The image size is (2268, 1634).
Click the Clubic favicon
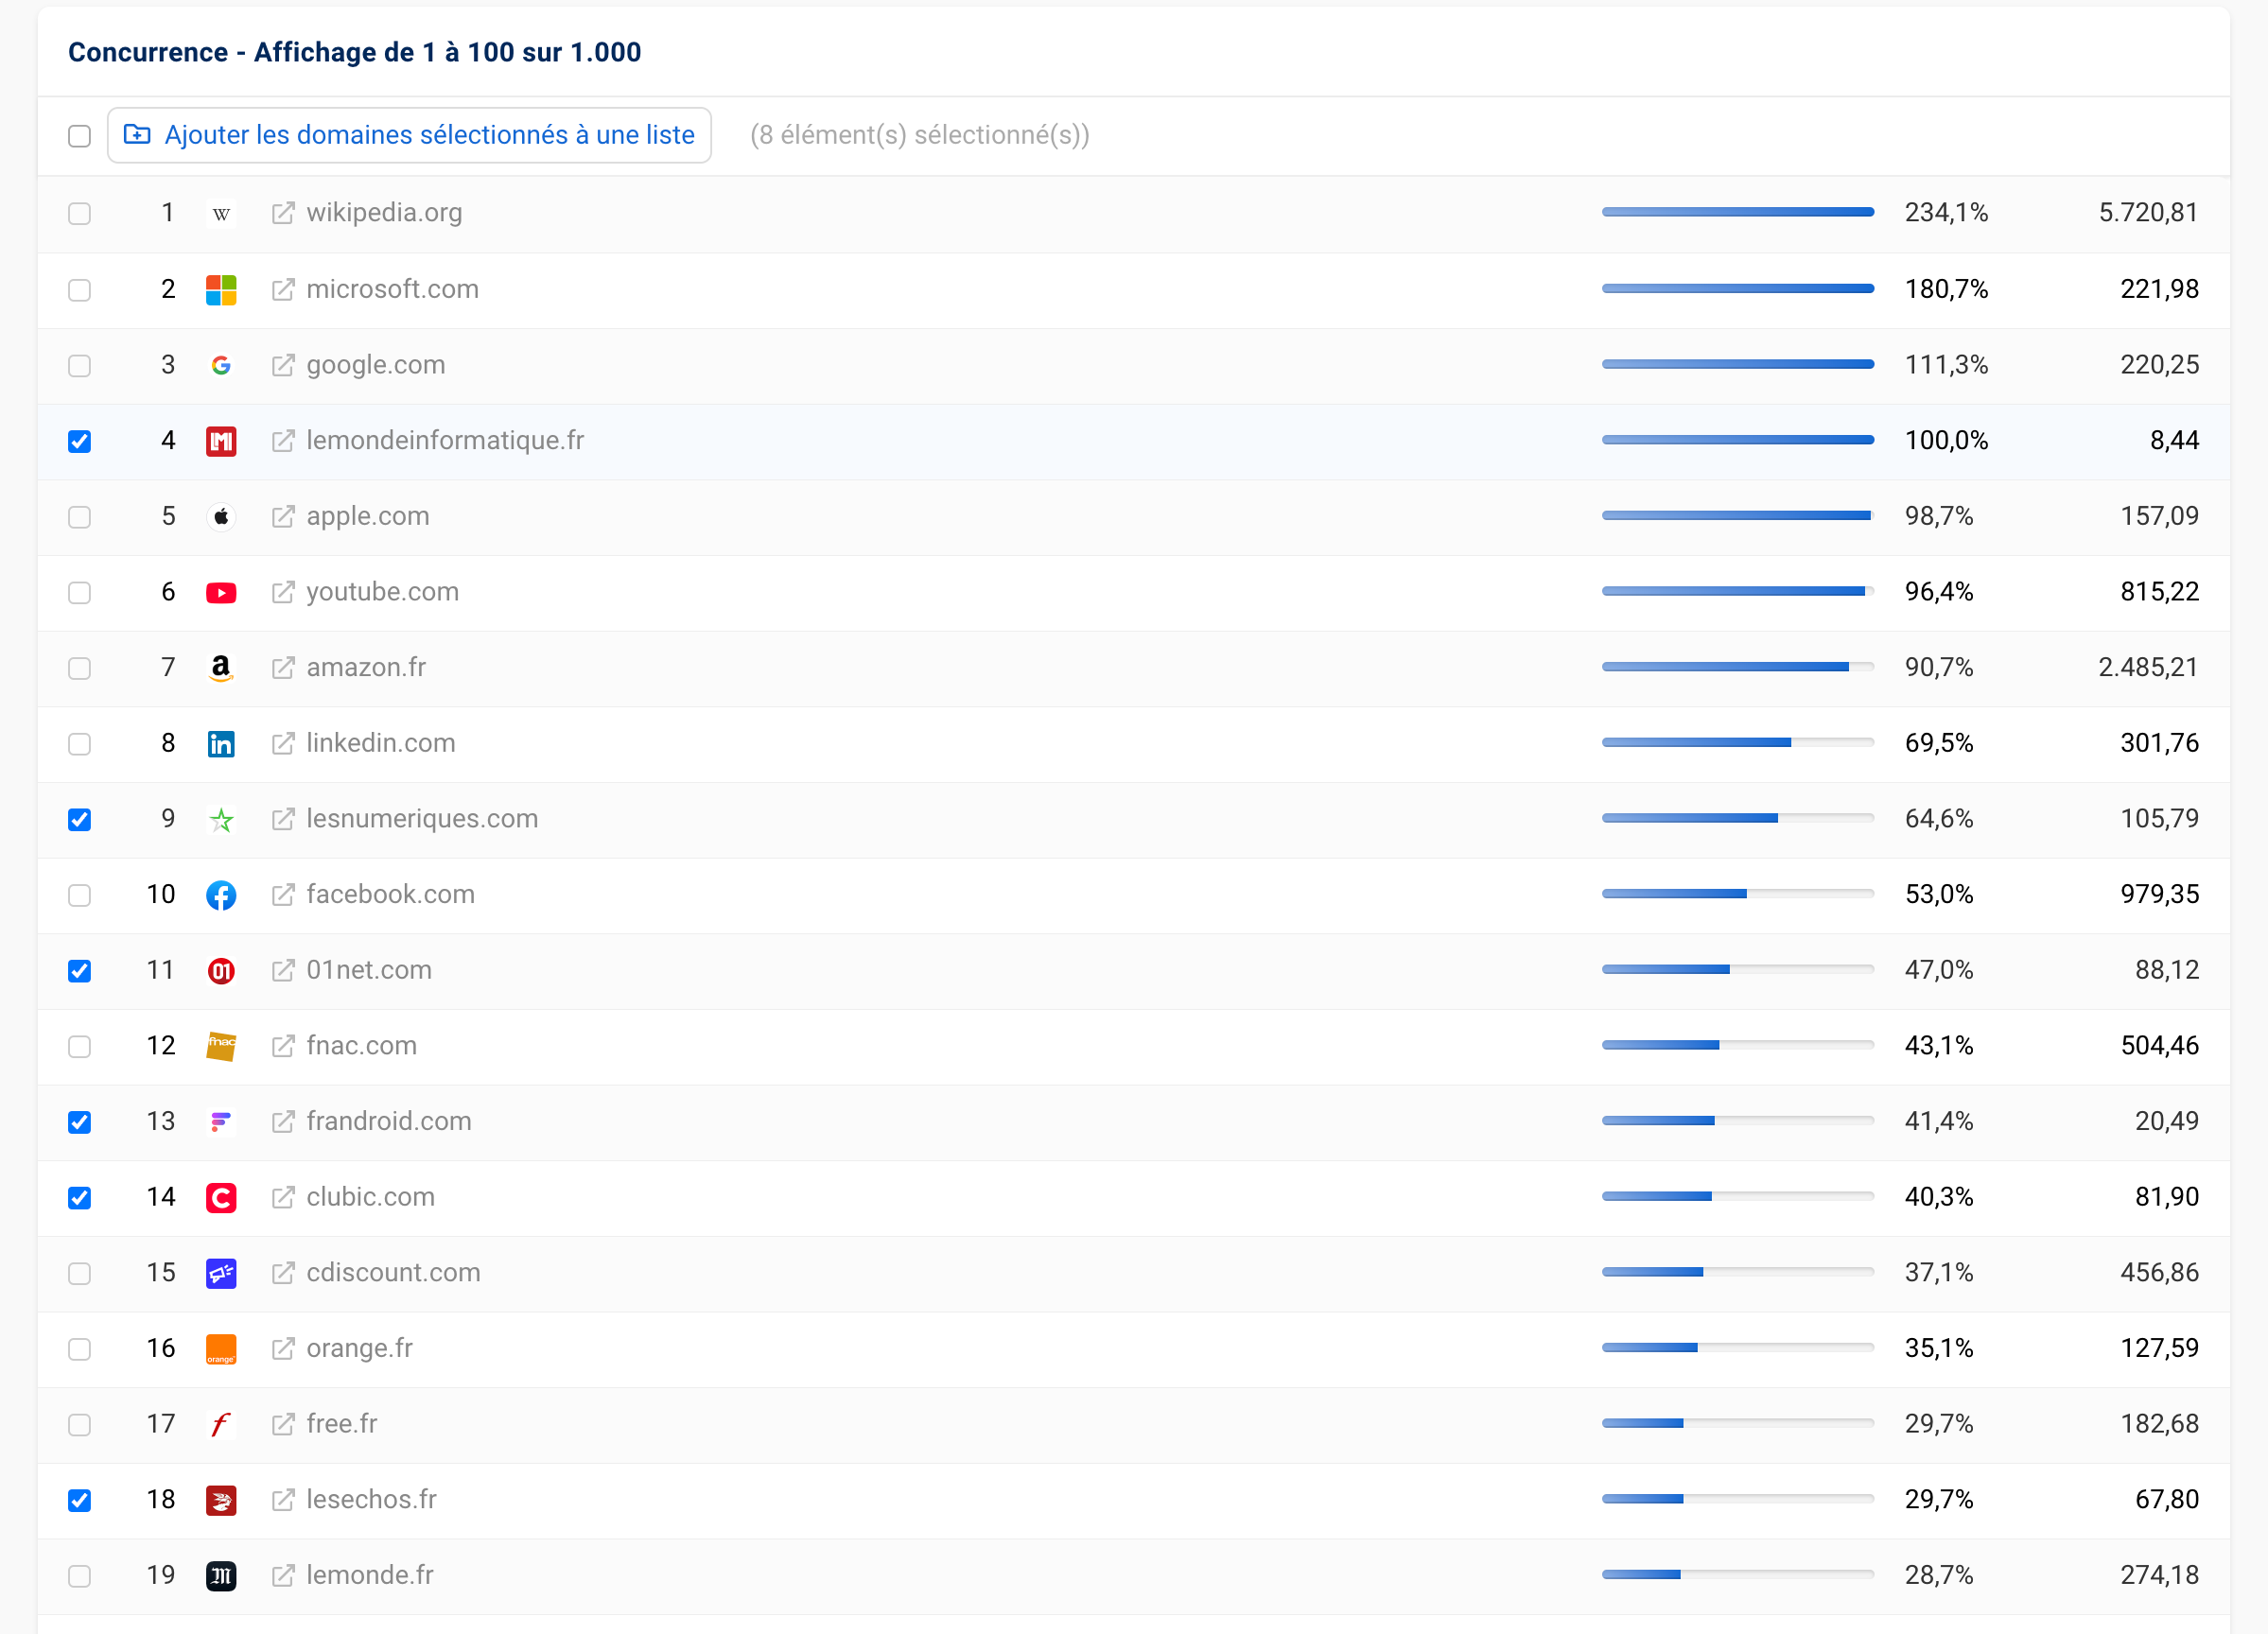(x=221, y=1198)
